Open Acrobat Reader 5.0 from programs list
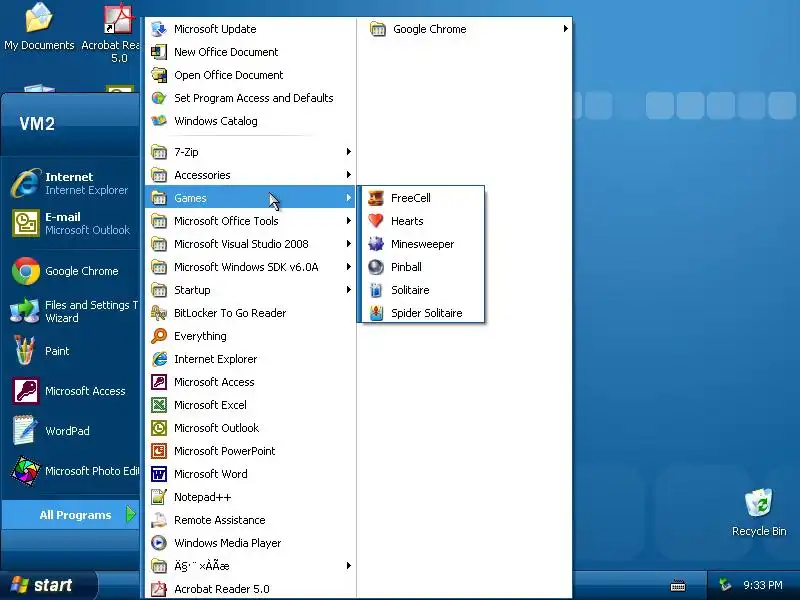The height and width of the screenshot is (600, 800). 251,589
